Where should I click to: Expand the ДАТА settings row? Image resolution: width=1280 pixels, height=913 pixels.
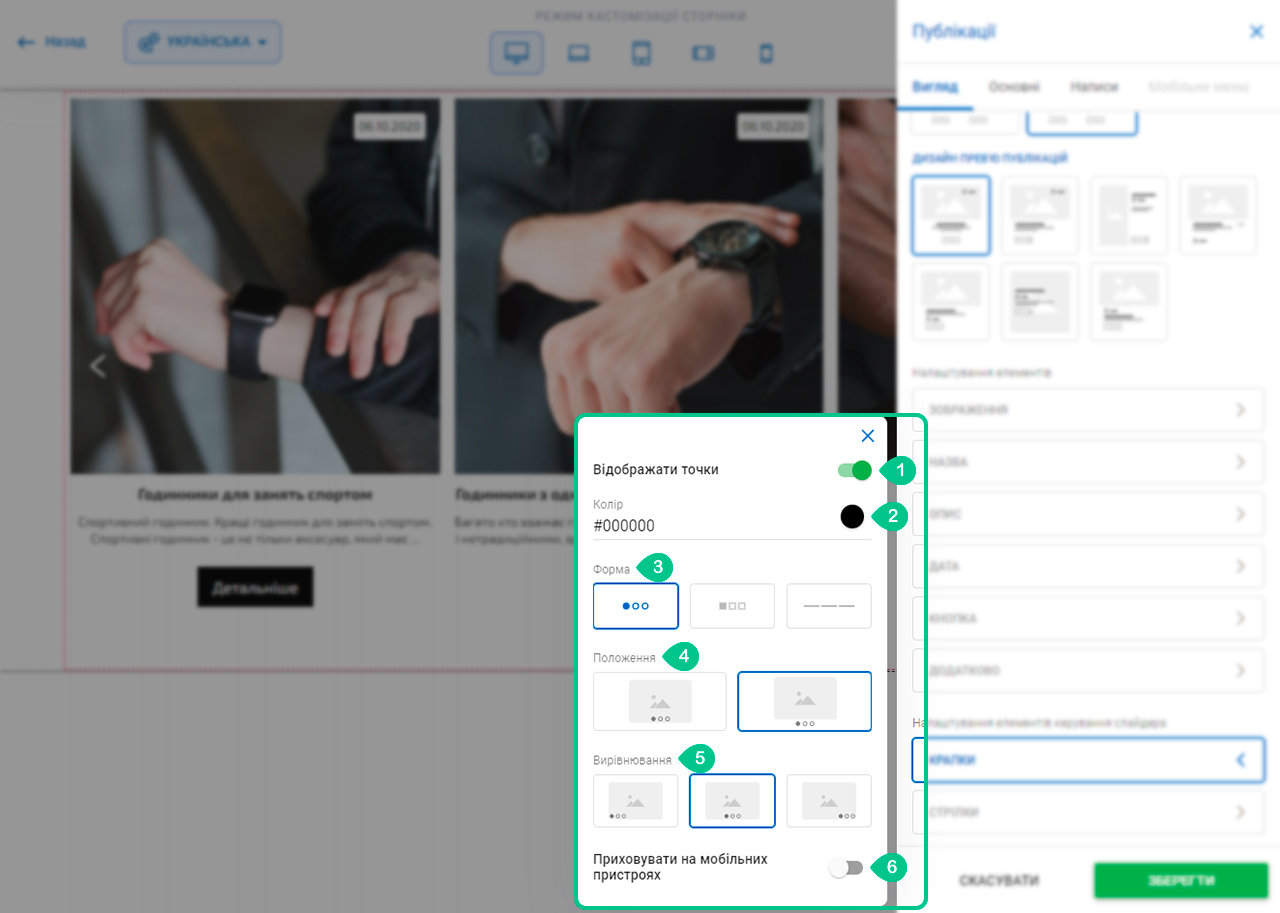(1088, 566)
